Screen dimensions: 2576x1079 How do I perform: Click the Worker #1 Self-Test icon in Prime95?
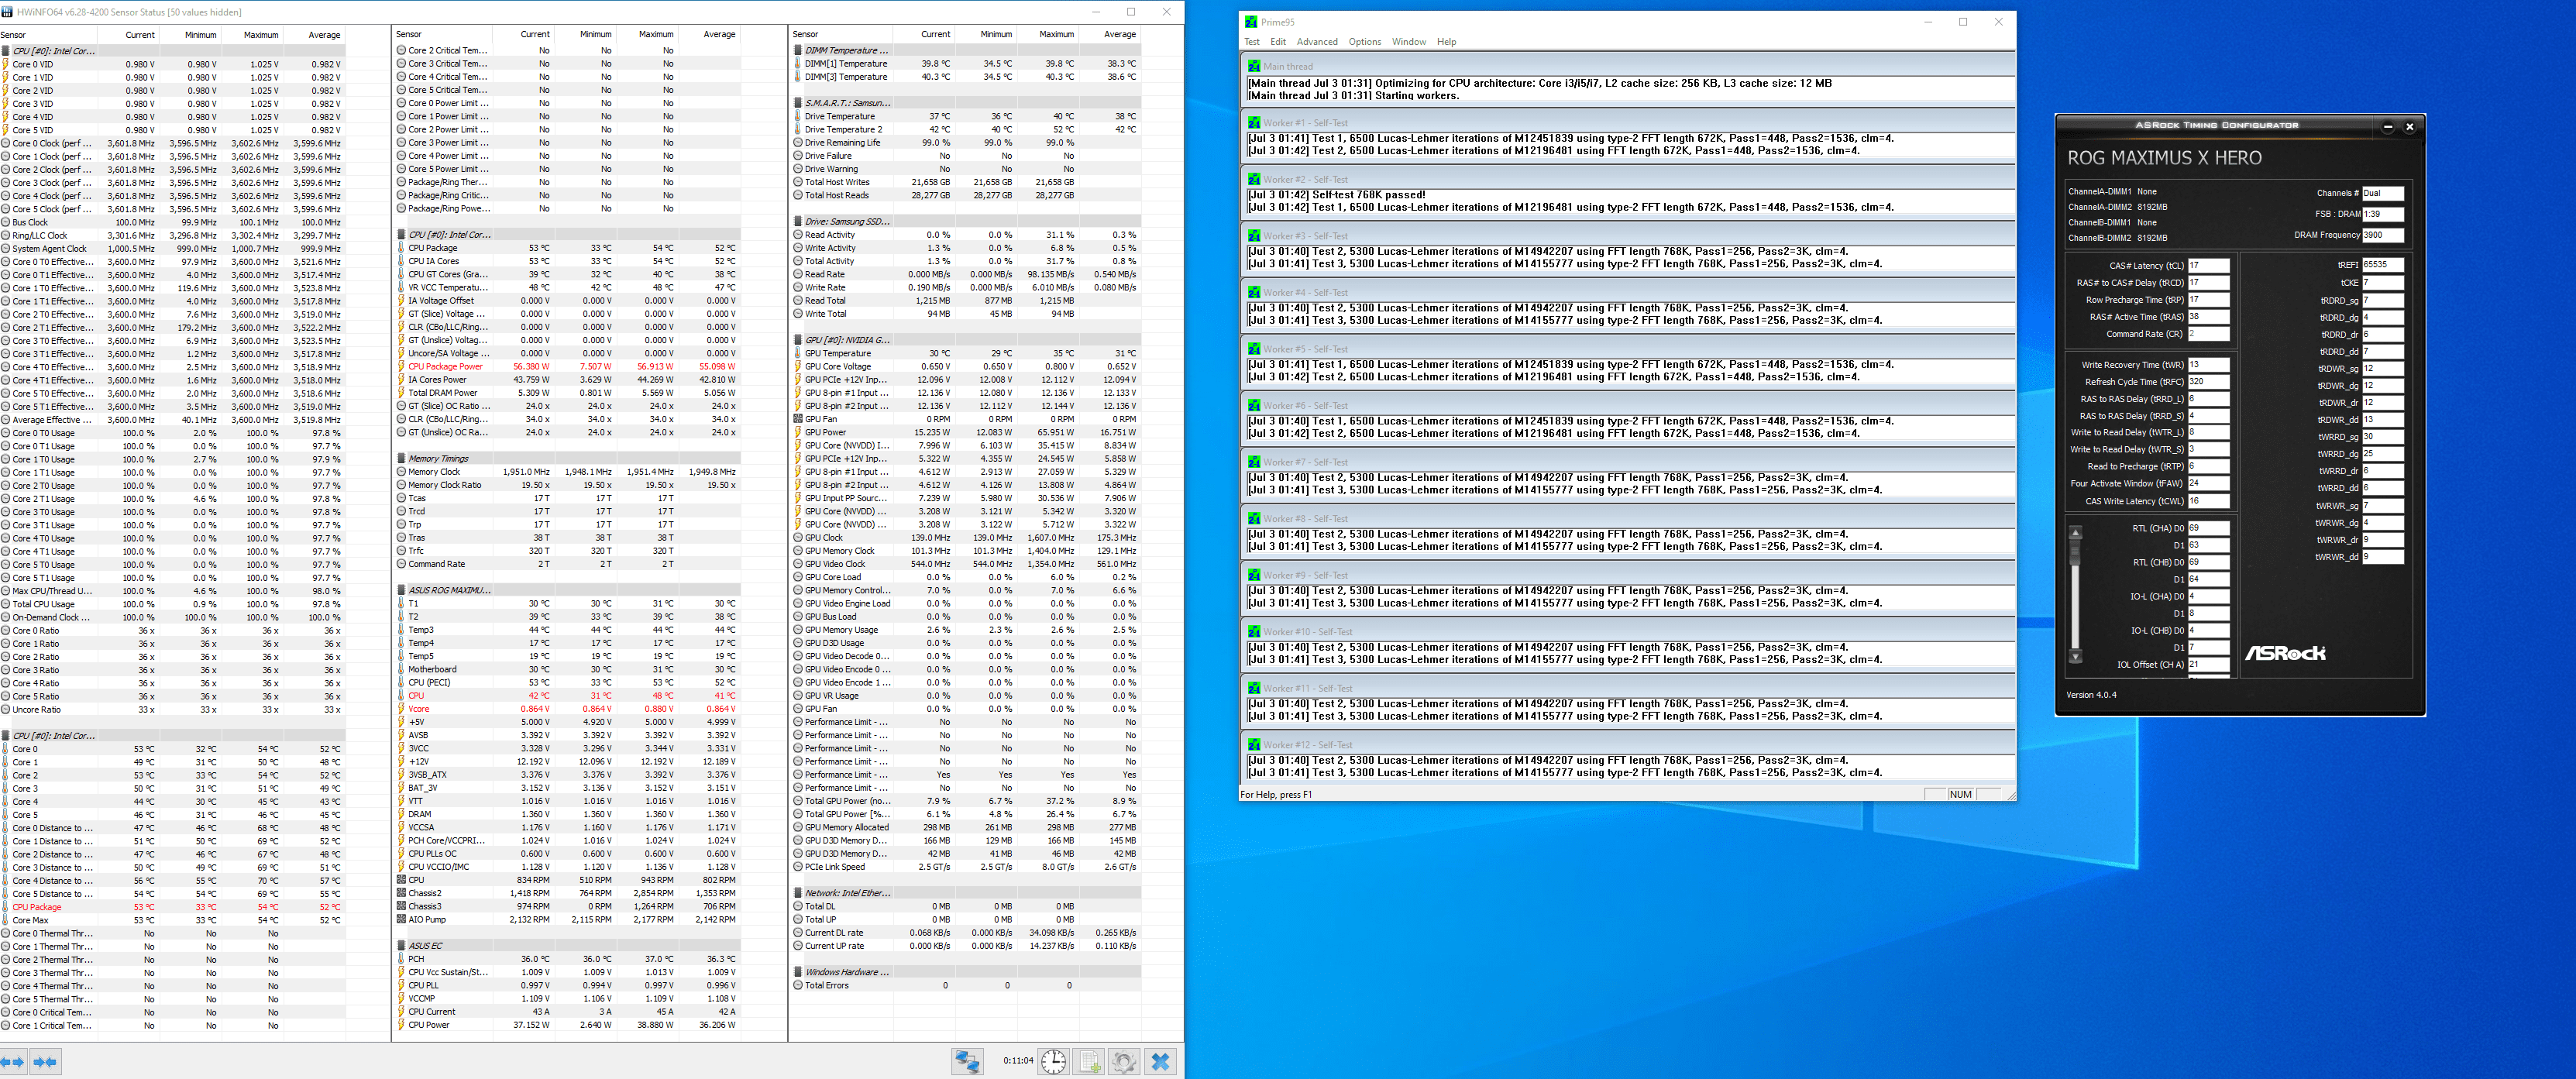[x=1253, y=123]
